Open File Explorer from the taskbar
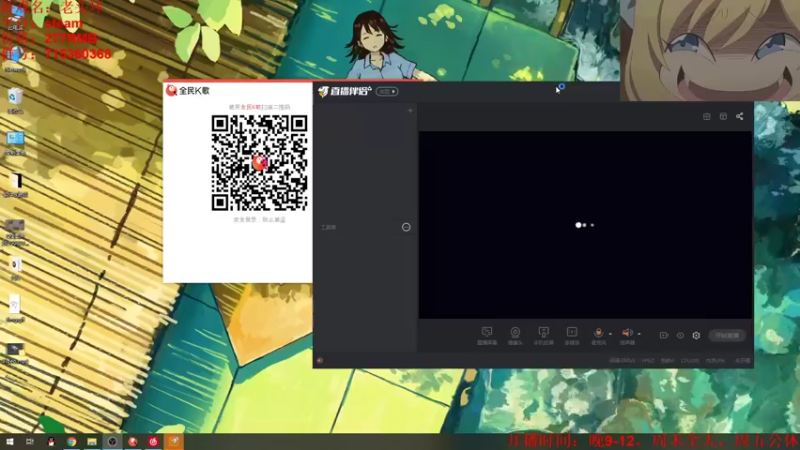This screenshot has height=450, width=800. coord(92,442)
